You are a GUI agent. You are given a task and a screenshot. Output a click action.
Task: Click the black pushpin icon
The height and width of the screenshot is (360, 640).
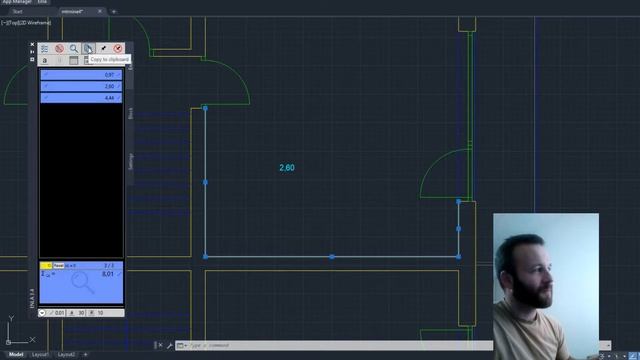(104, 49)
